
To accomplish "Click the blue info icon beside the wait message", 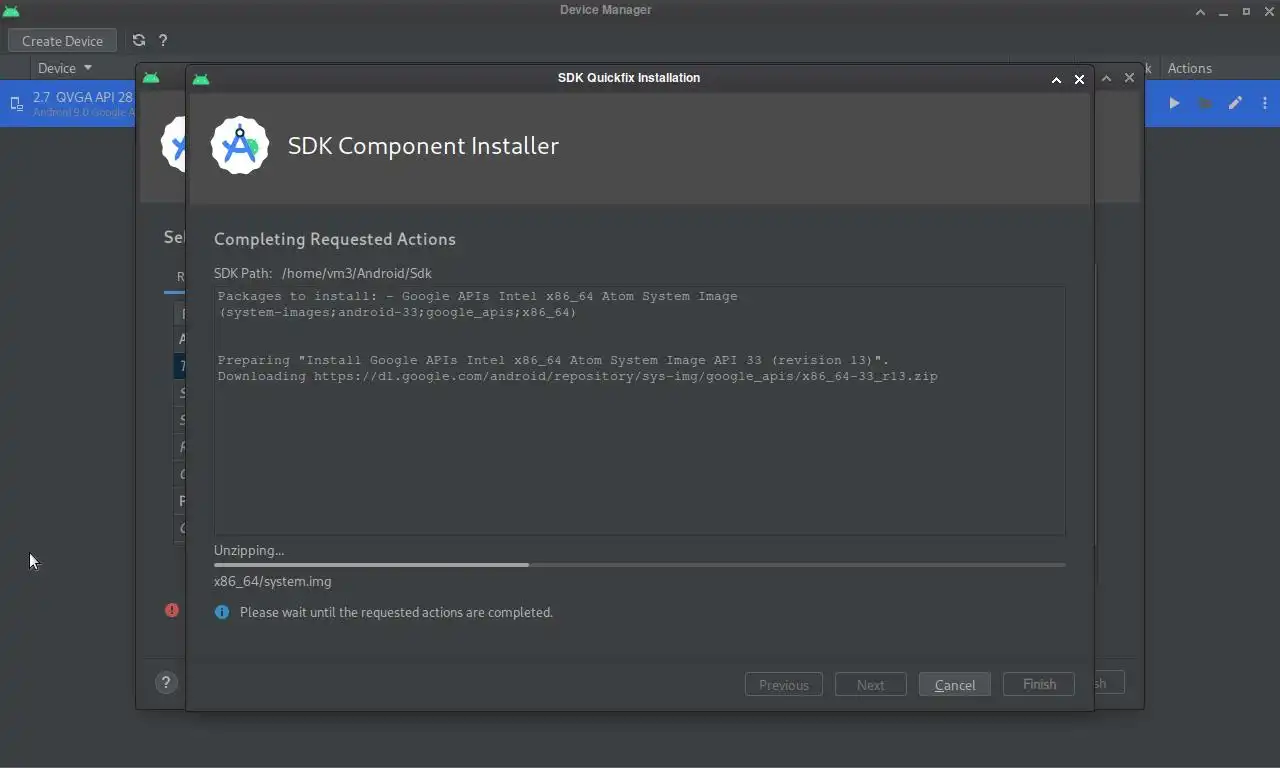I will coord(222,612).
